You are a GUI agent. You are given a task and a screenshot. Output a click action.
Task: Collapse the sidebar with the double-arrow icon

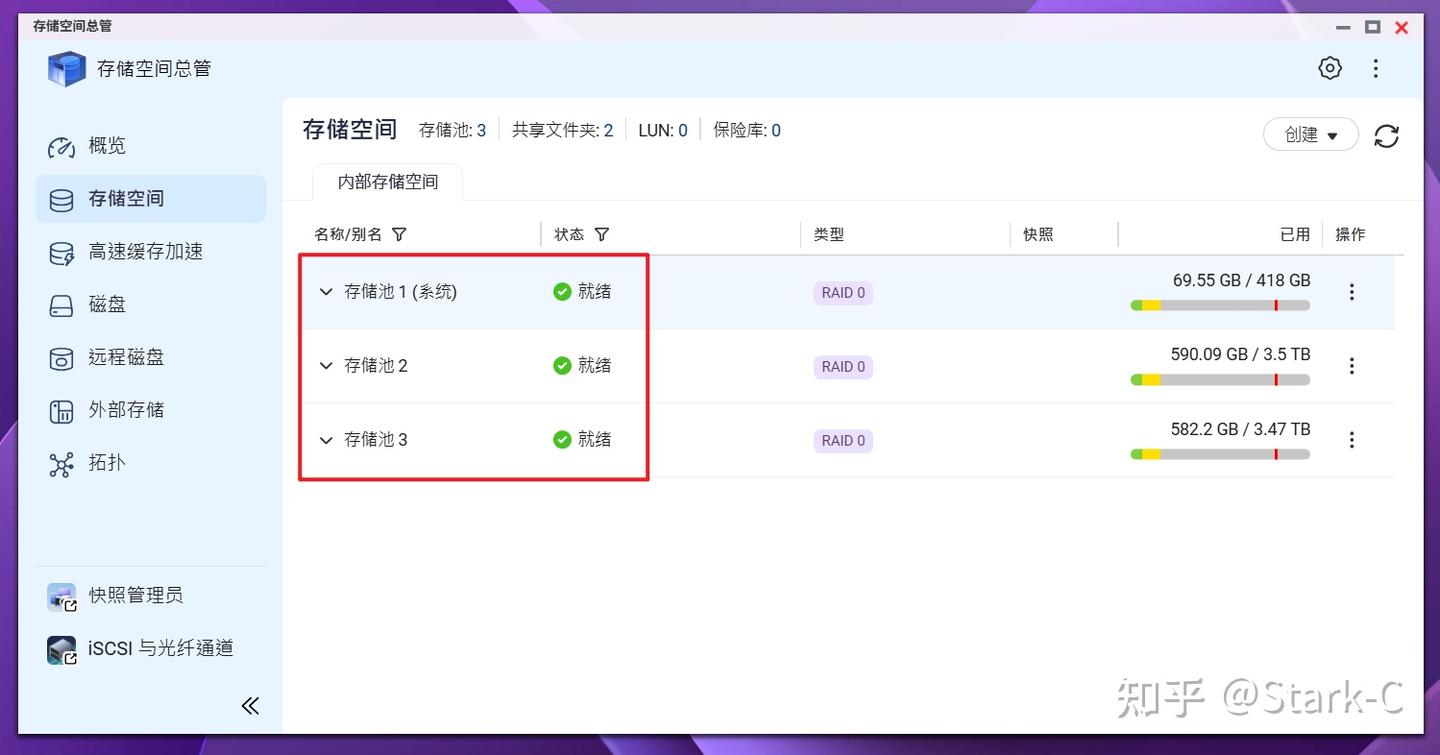point(250,706)
